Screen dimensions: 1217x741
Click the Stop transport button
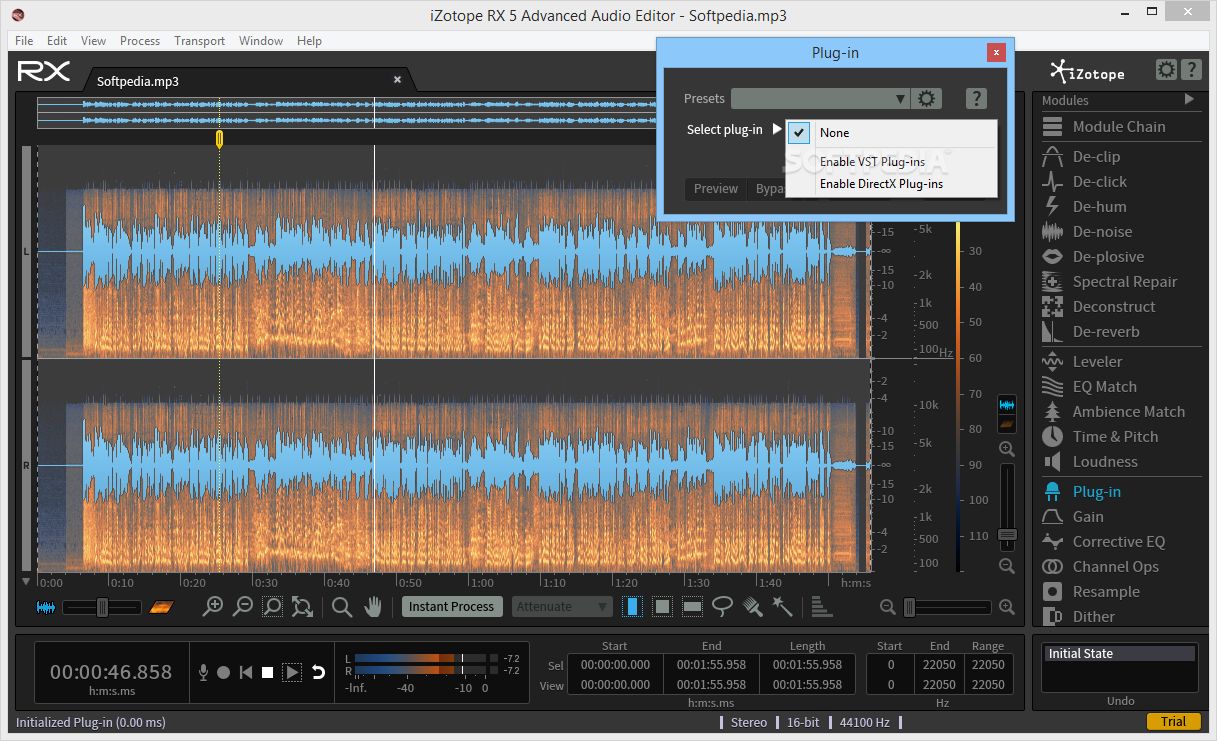tap(268, 673)
